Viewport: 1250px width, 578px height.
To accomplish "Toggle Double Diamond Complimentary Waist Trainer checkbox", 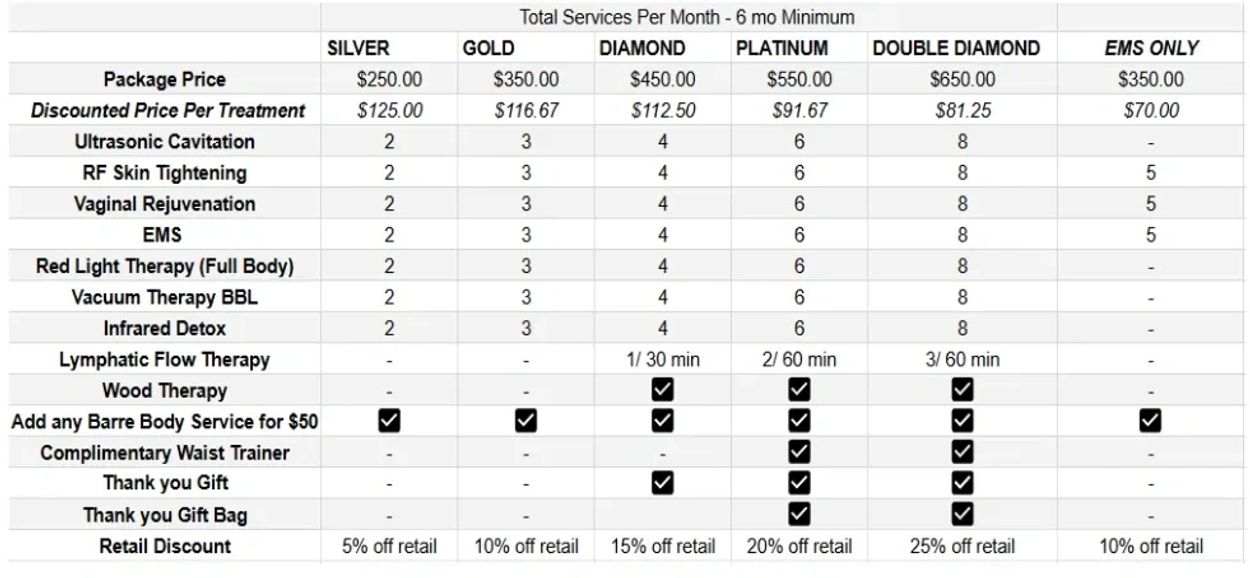I will (x=962, y=452).
